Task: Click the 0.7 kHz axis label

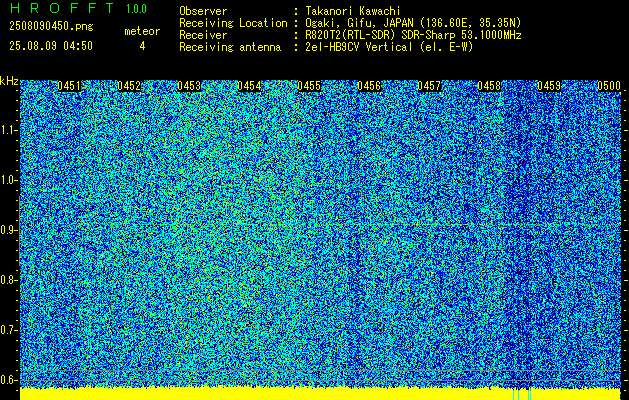Action: [x=8, y=330]
